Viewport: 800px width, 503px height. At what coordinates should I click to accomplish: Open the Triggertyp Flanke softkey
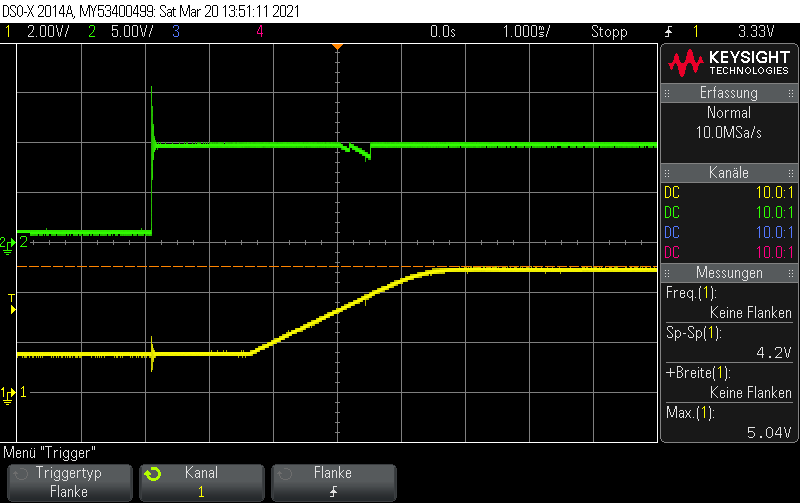69,482
